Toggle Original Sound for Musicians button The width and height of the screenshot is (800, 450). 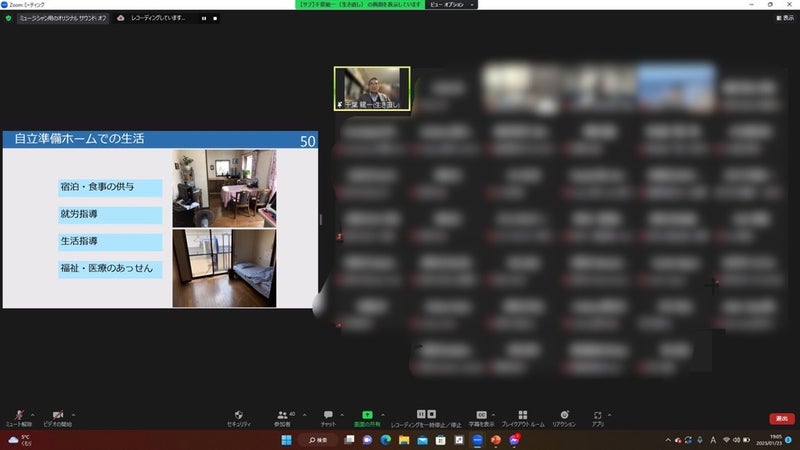[63, 18]
